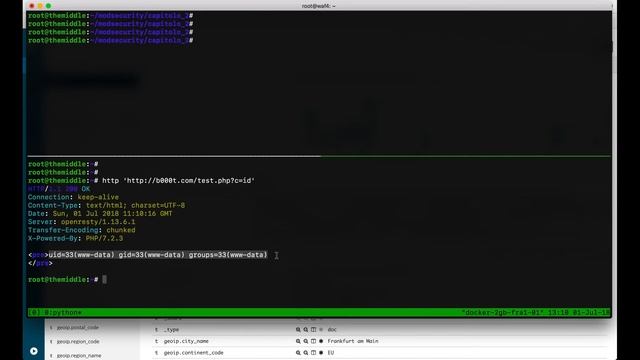This screenshot has height=360, width=640.
Task: Filter out value in _type row
Action: tap(306, 329)
